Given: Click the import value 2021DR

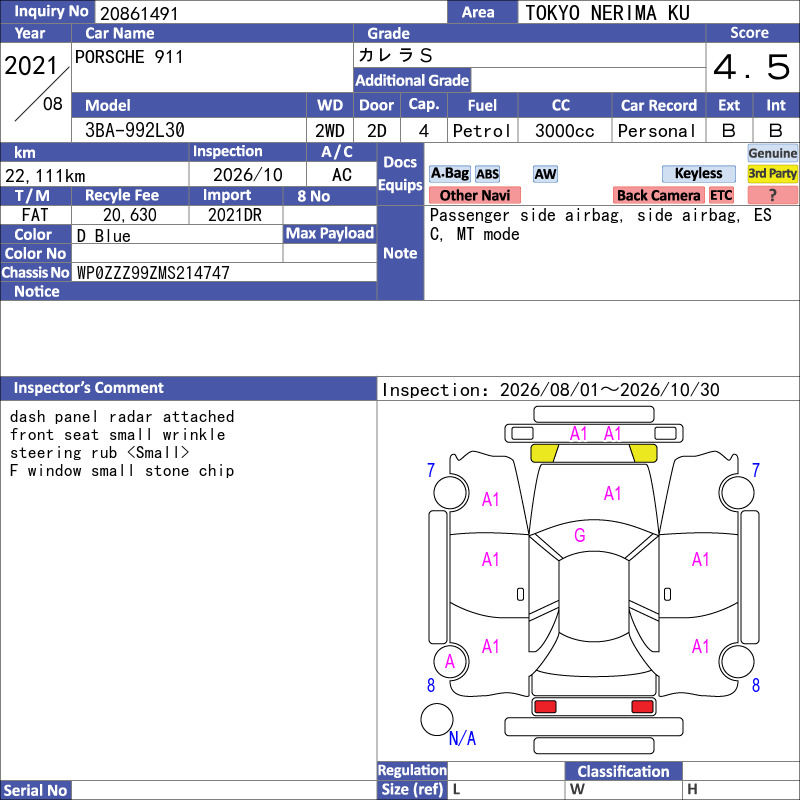Looking at the screenshot, I should point(235,215).
